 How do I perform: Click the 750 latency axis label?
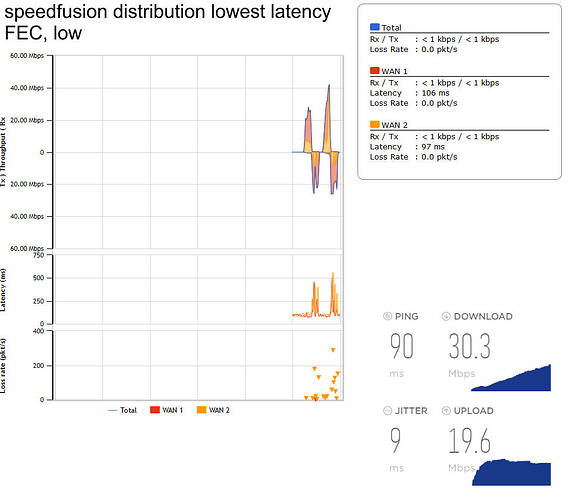pyautogui.click(x=38, y=255)
